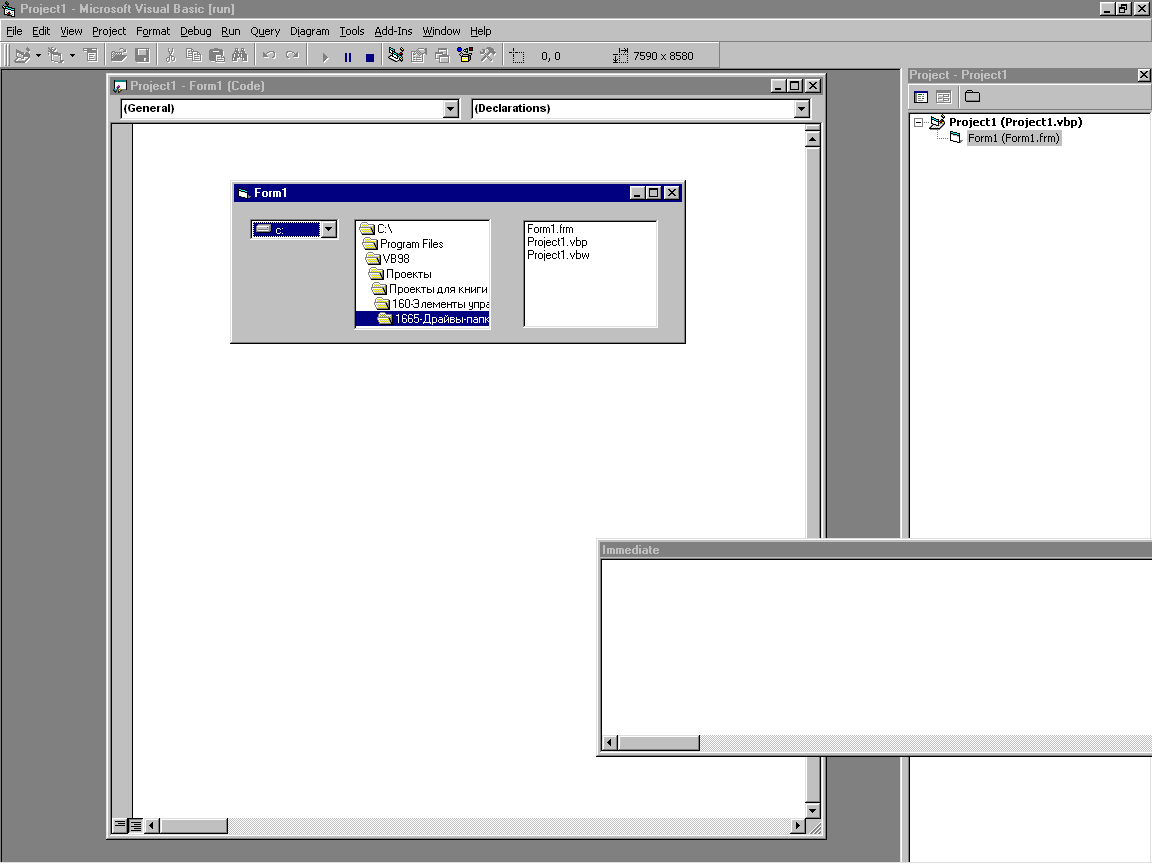The width and height of the screenshot is (1152, 864).
Task: Select Project1.vbp in the file list
Action: point(557,242)
